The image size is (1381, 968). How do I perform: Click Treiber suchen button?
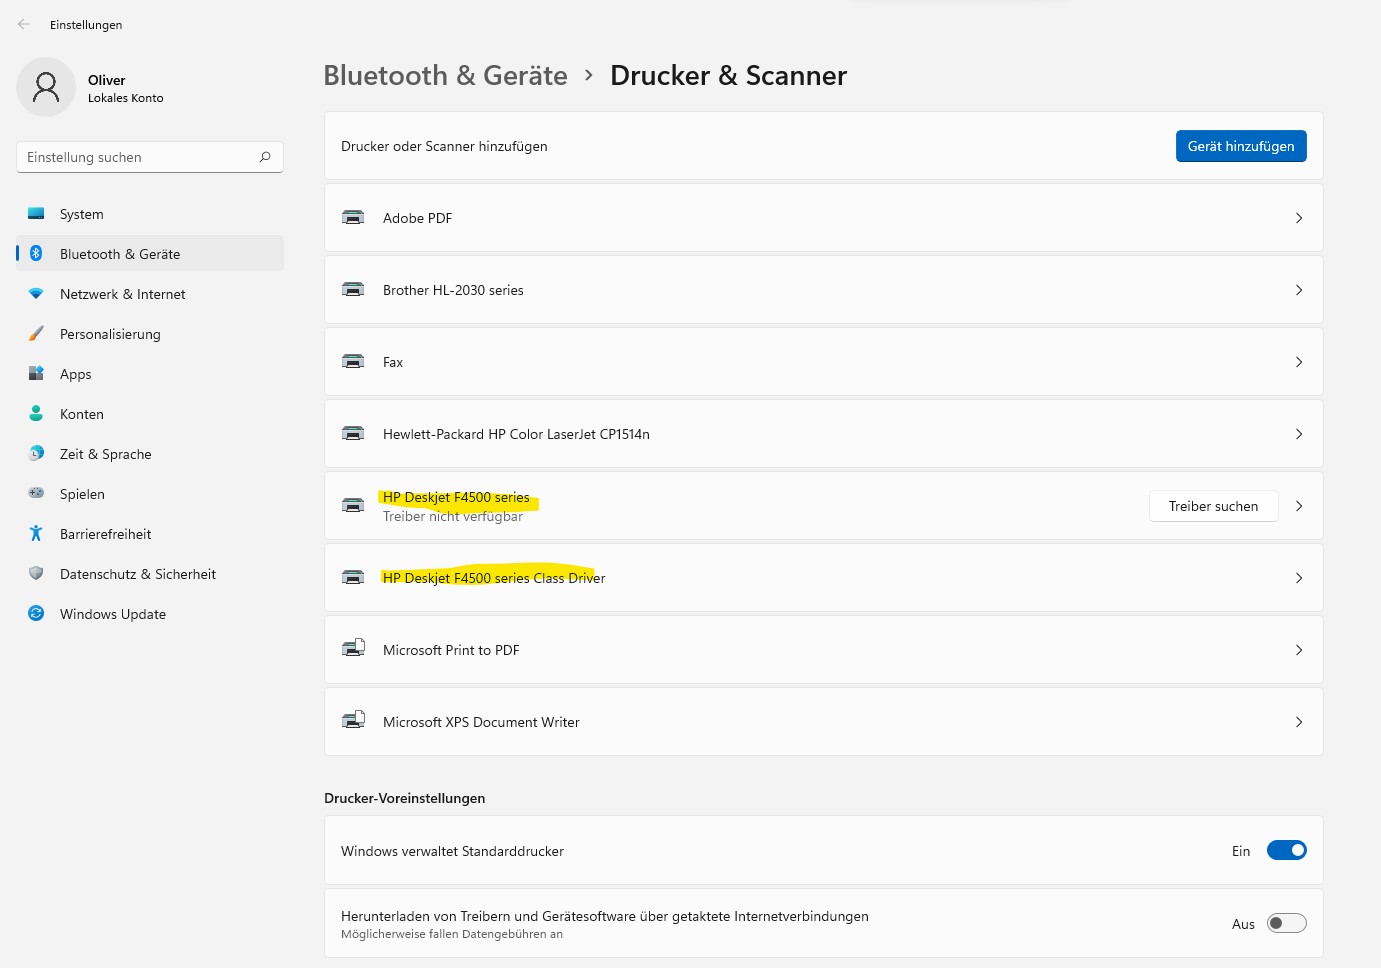[1213, 506]
